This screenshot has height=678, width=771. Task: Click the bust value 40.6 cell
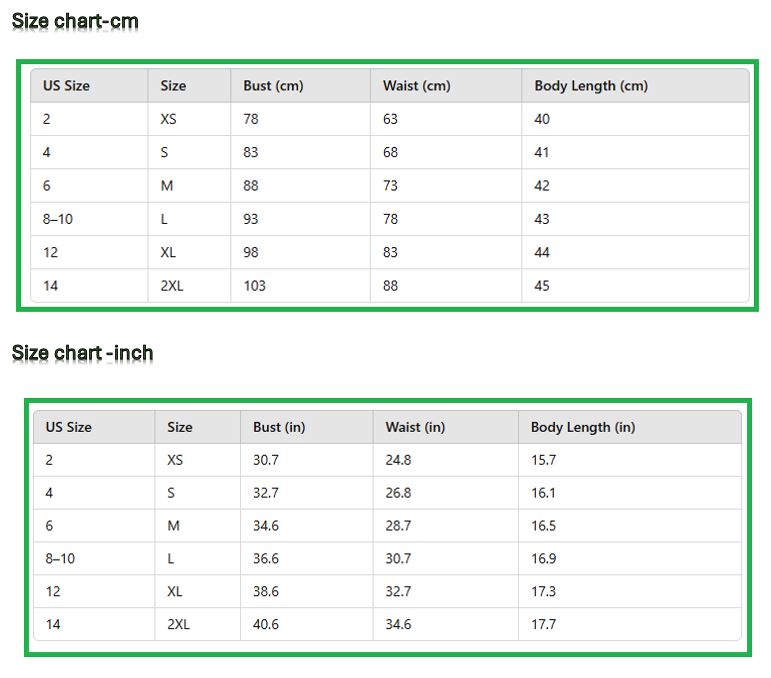coord(266,624)
